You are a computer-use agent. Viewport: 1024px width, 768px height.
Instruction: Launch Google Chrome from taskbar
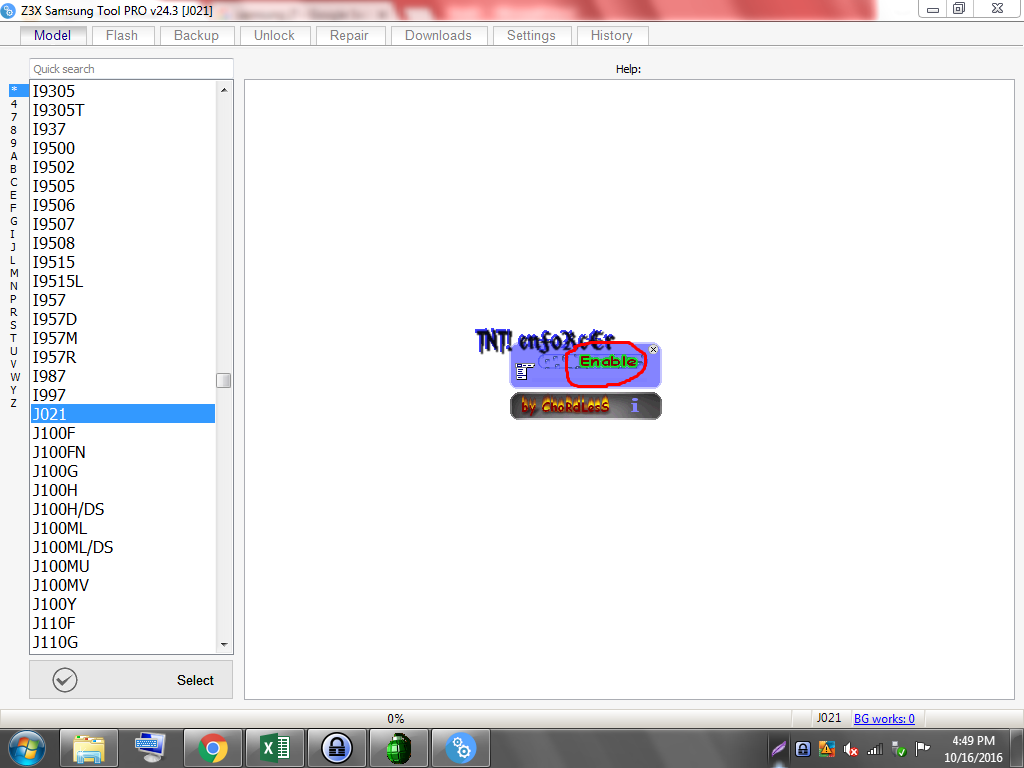coord(213,748)
